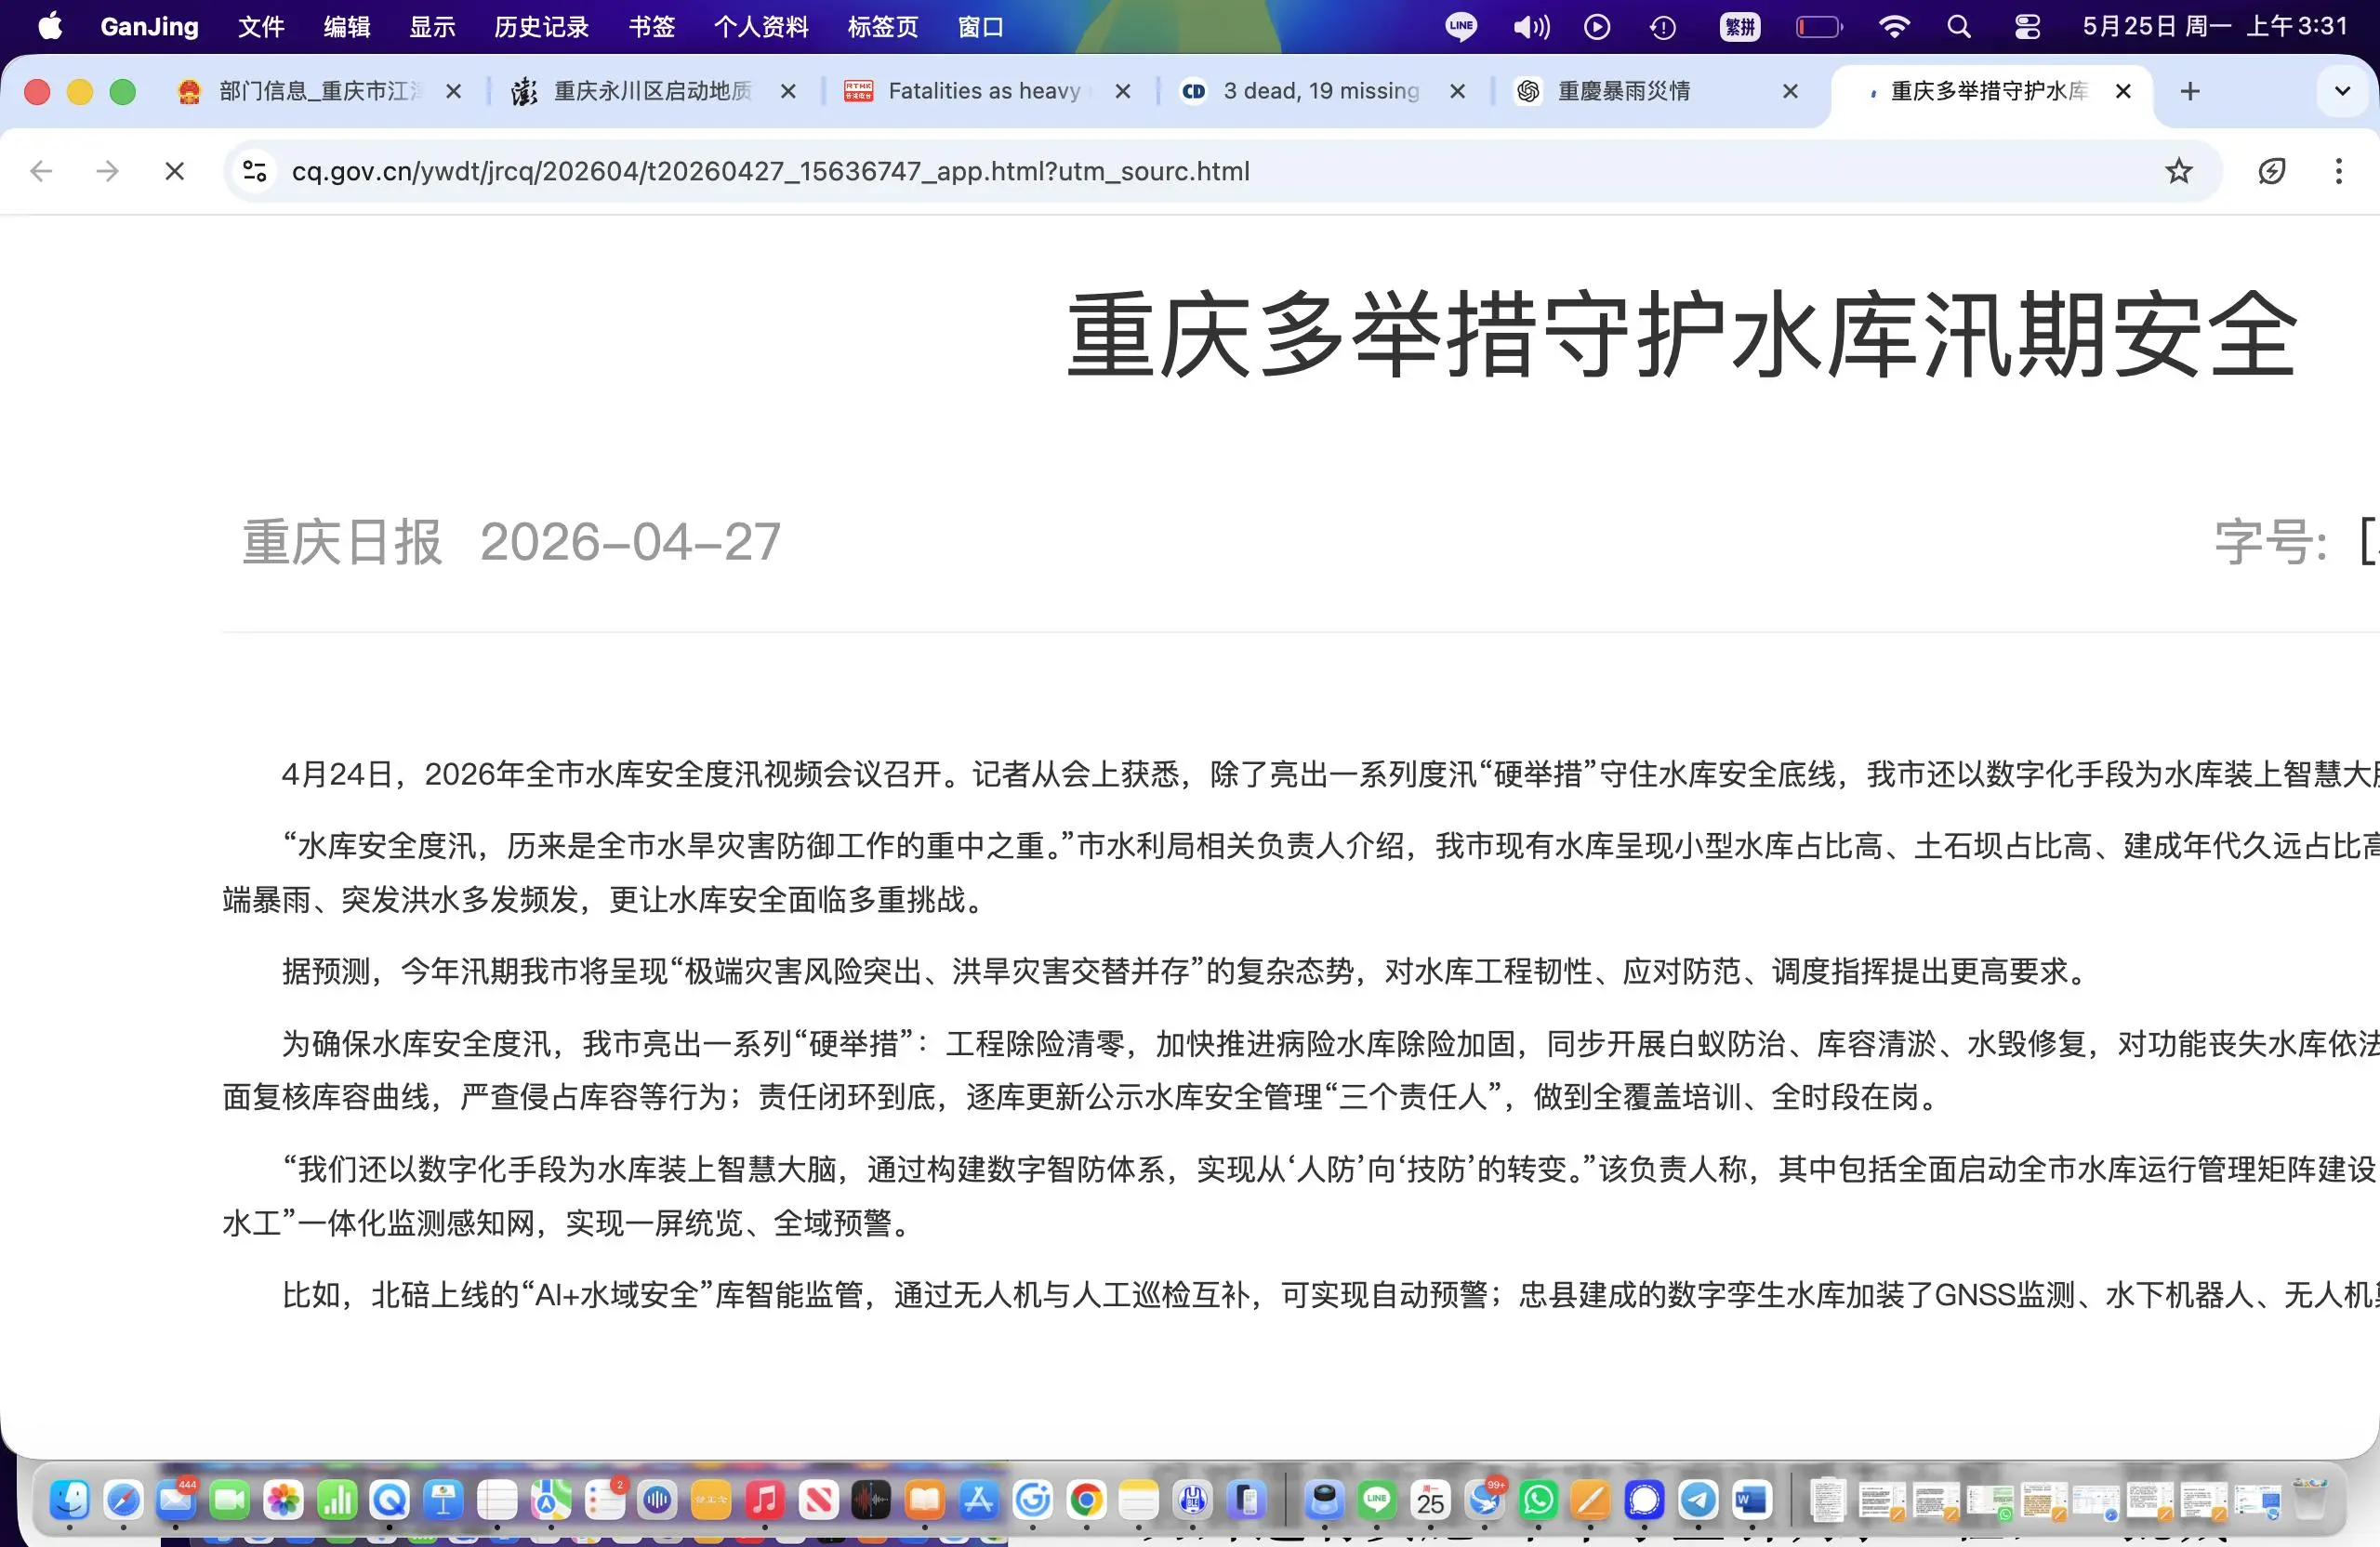The width and height of the screenshot is (2380, 1547).
Task: Bookmark this page with the star icon
Action: pyautogui.click(x=2178, y=171)
